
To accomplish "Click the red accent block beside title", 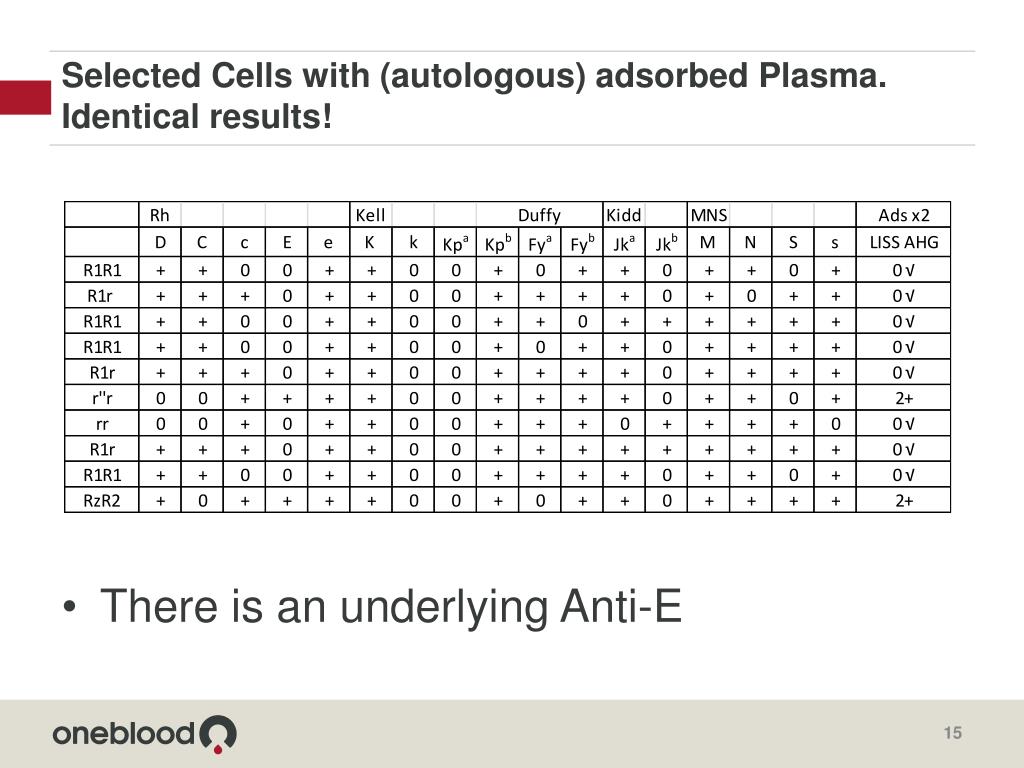I will tap(25, 97).
